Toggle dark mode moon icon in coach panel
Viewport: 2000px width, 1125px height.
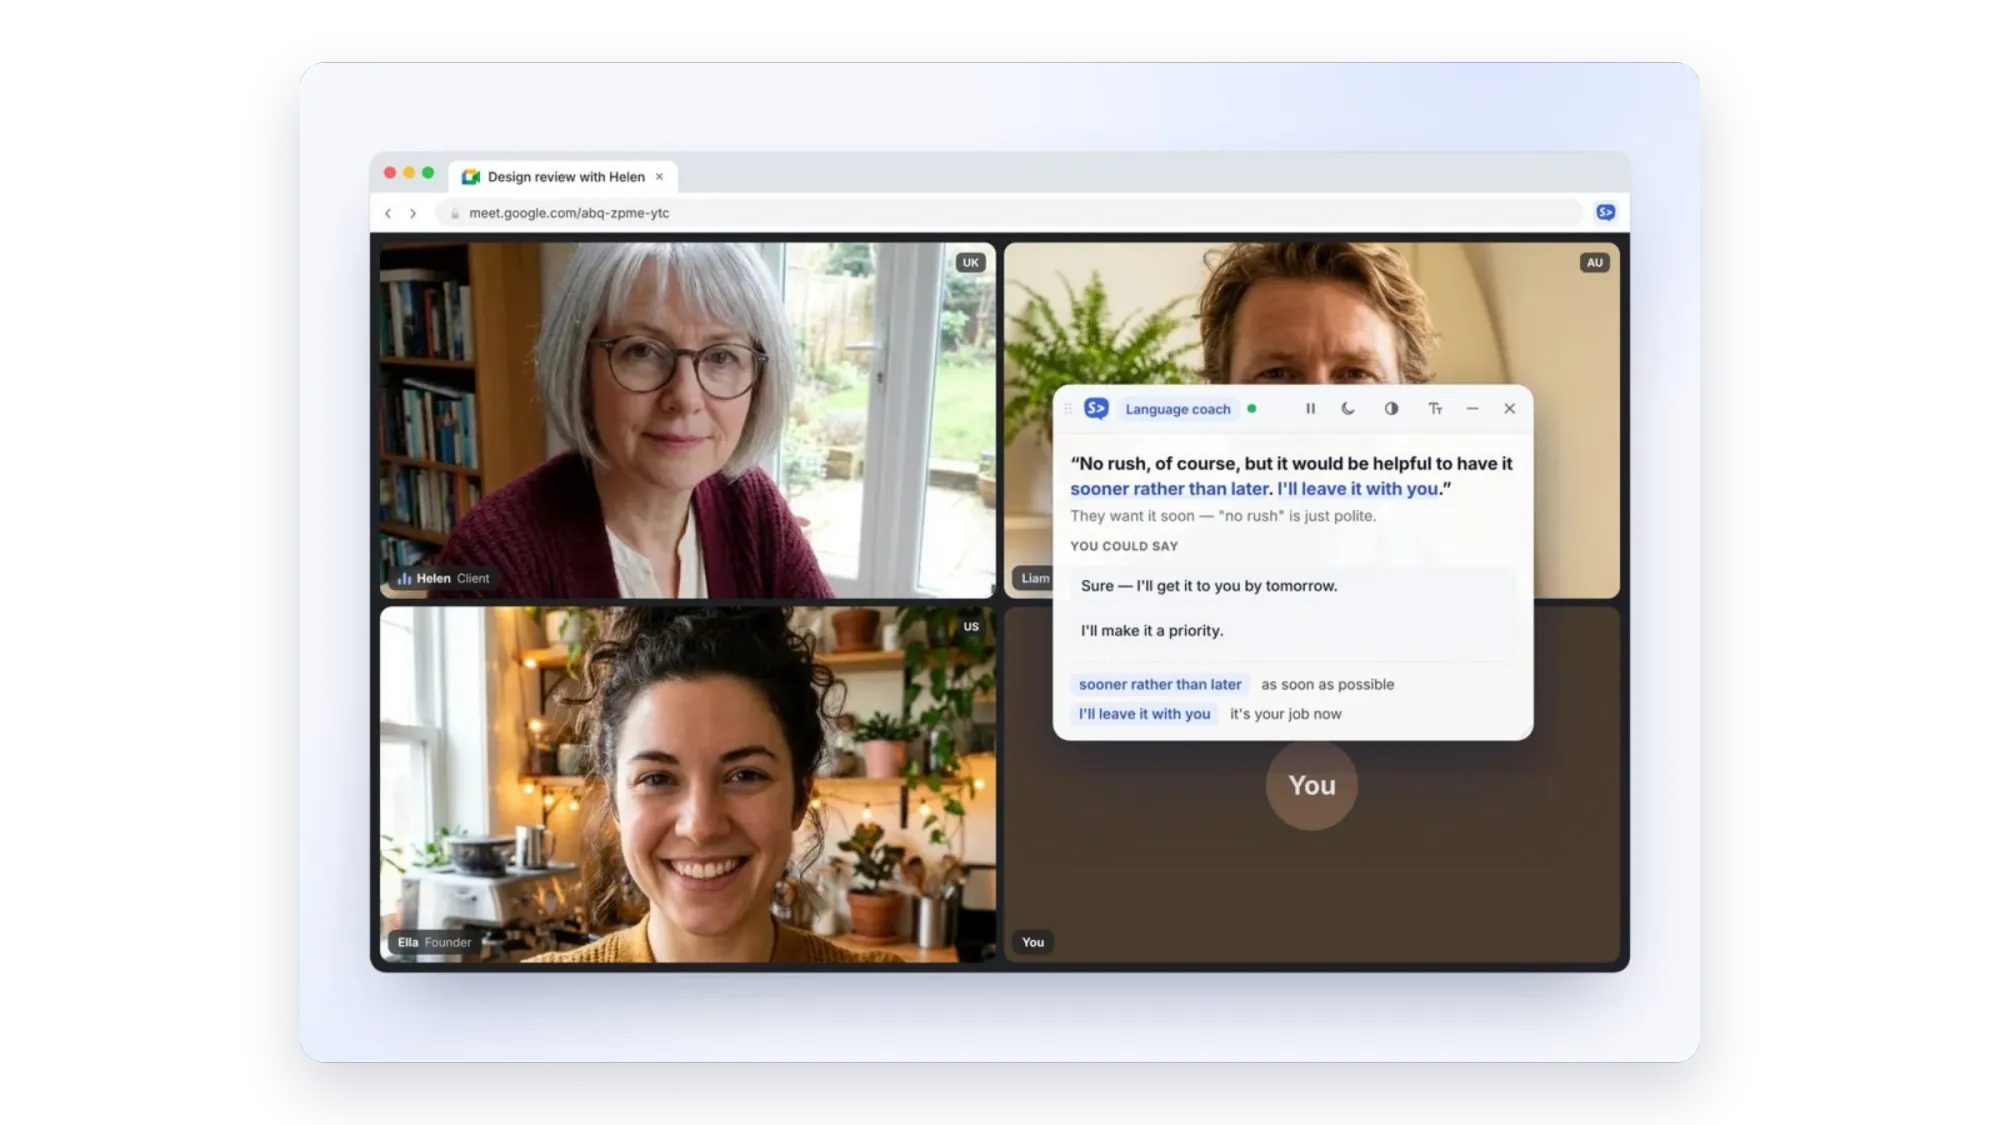tap(1348, 409)
